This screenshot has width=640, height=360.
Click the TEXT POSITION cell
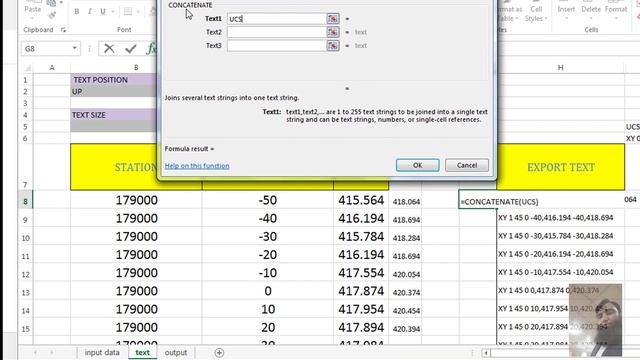click(113, 80)
